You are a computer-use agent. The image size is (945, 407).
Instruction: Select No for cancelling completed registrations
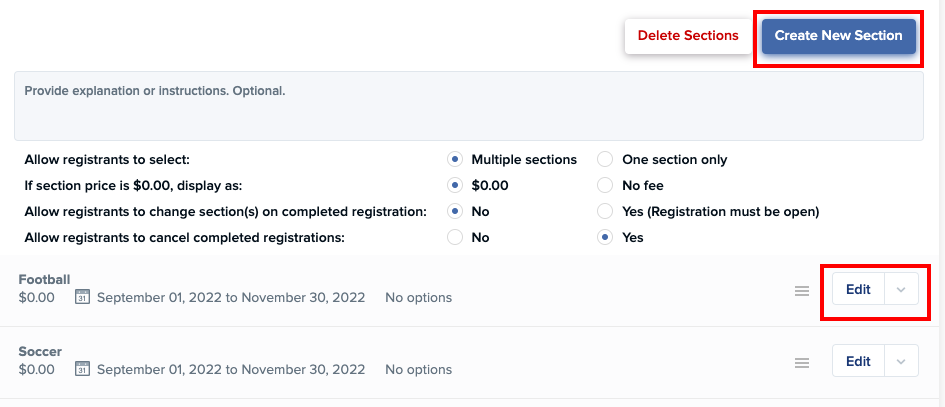455,238
